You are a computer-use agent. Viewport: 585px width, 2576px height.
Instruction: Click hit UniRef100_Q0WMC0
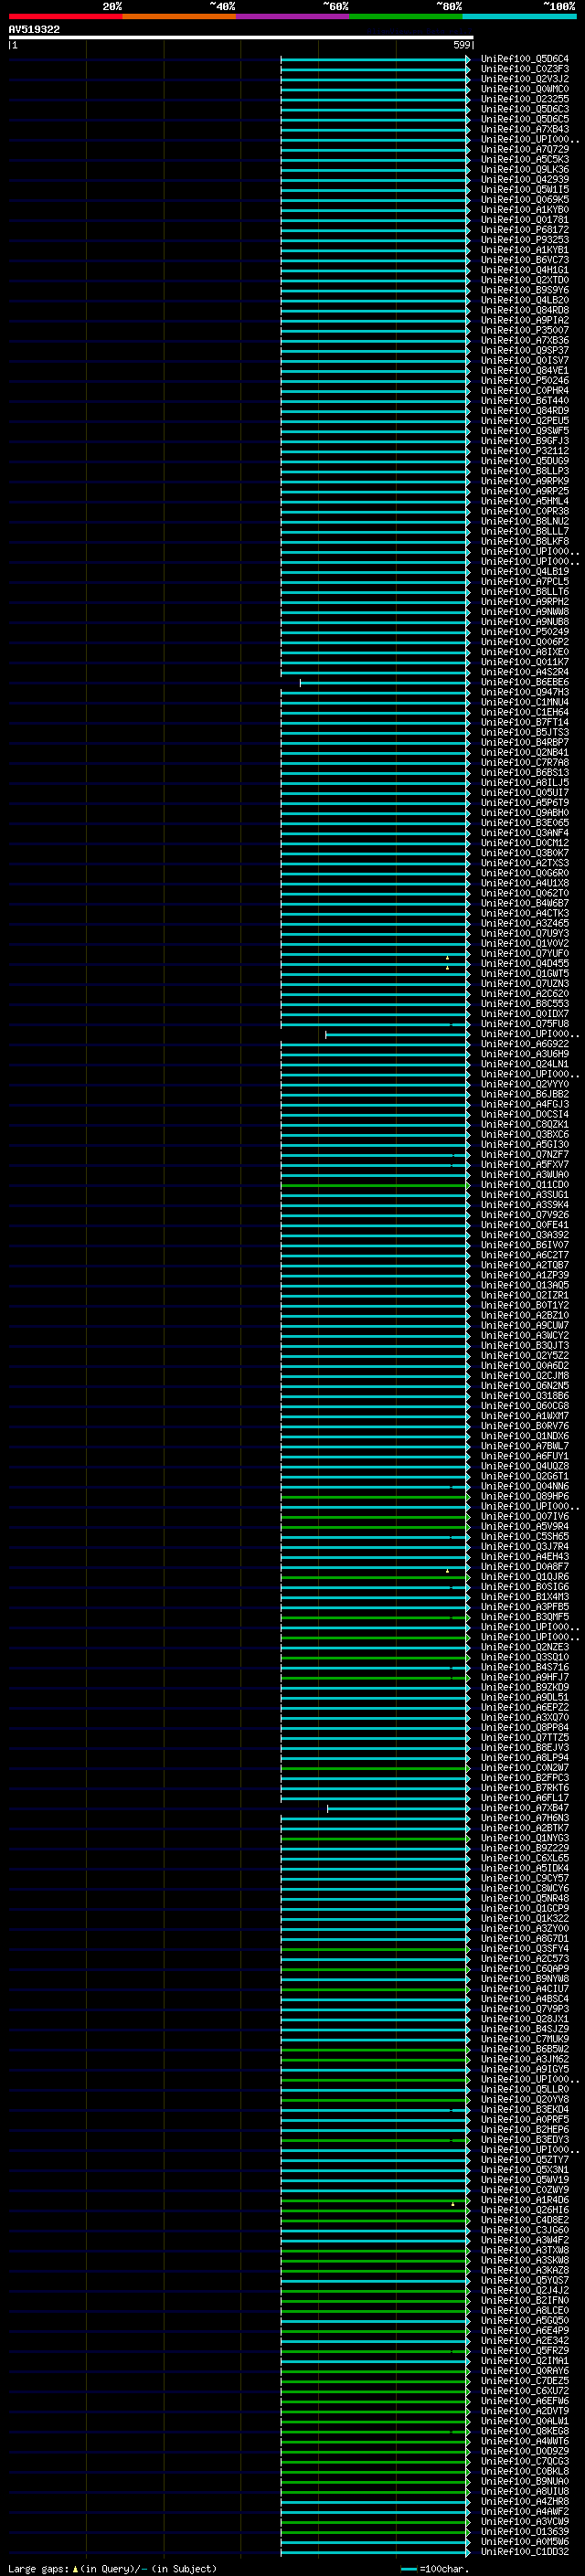click(x=524, y=89)
